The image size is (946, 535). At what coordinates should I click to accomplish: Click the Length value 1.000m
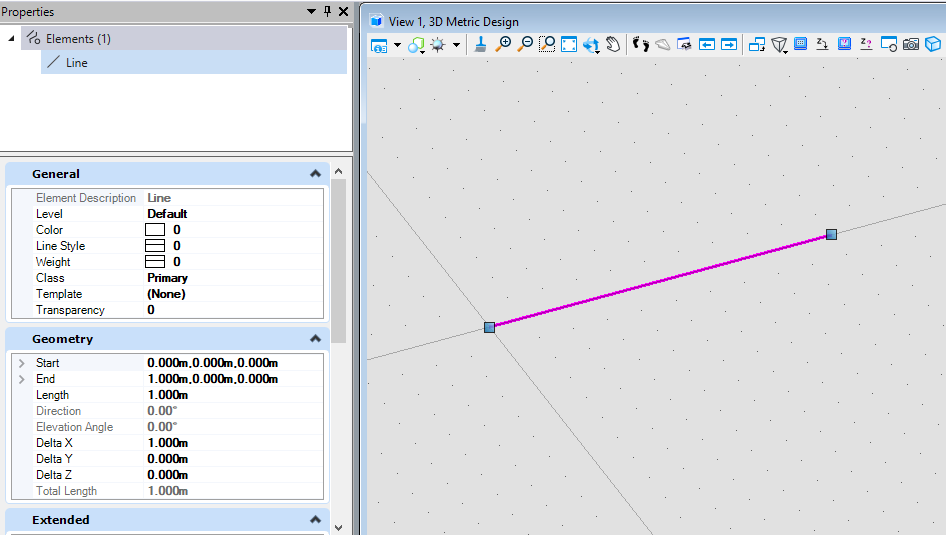tap(167, 395)
